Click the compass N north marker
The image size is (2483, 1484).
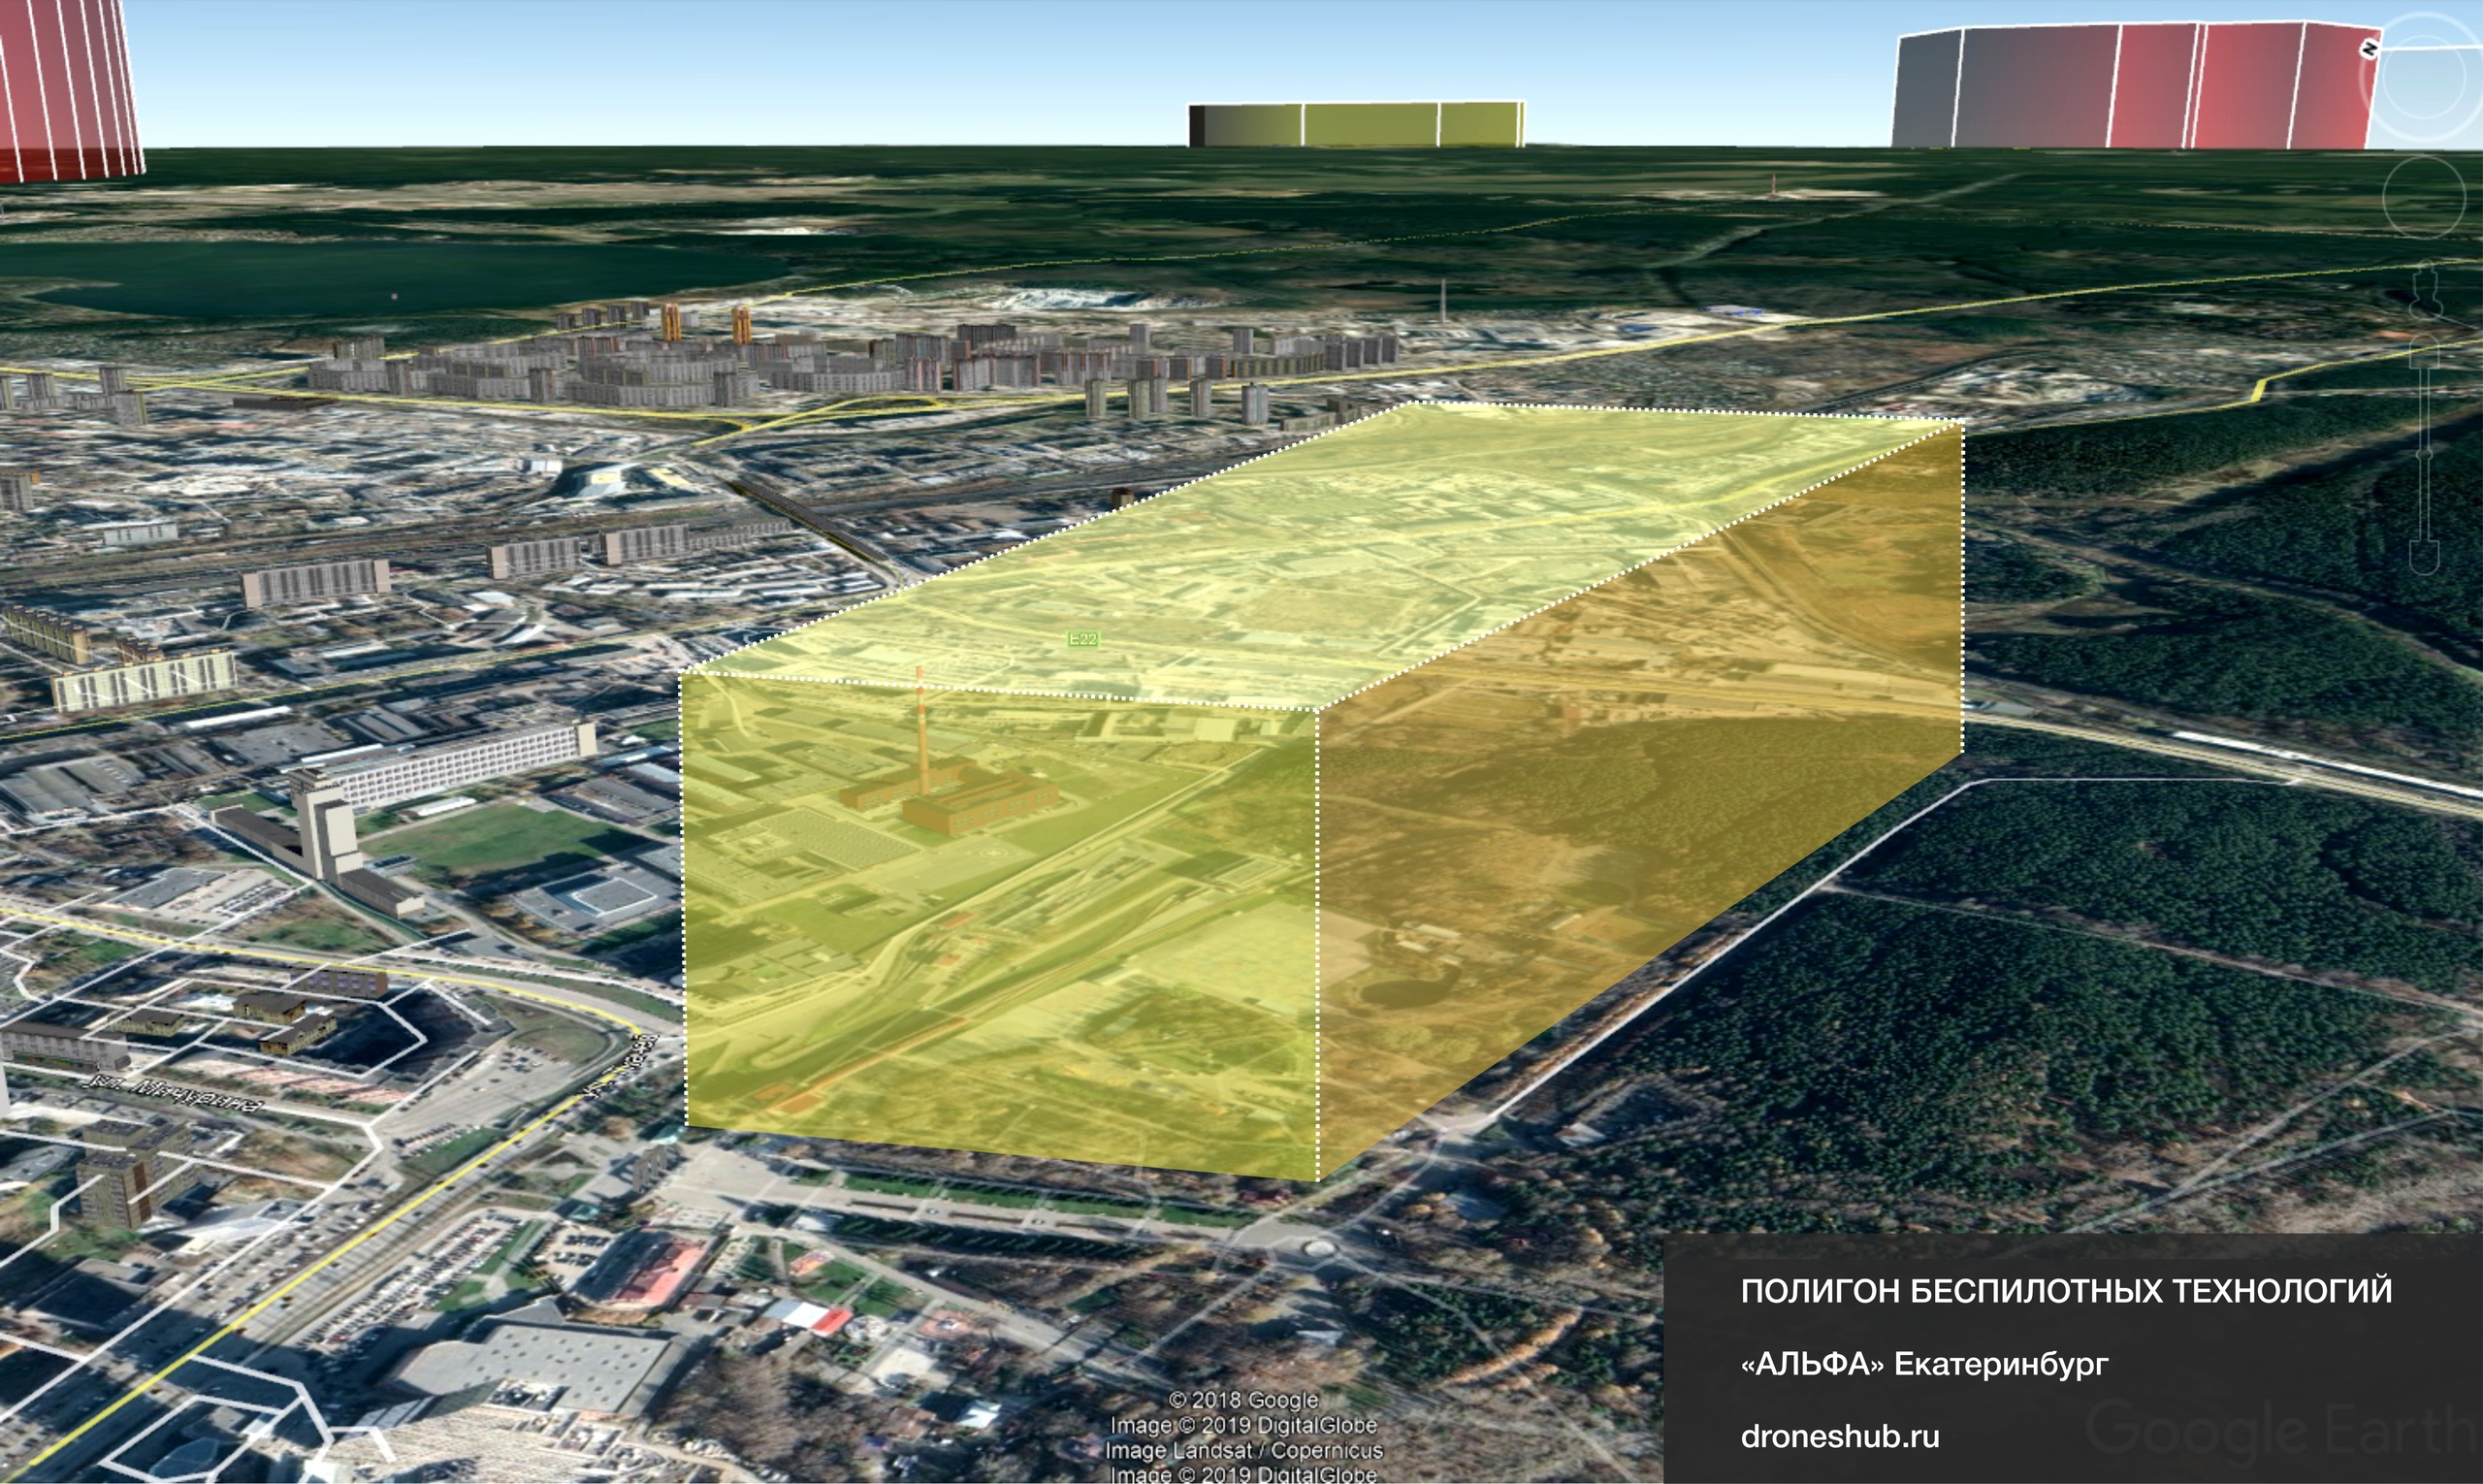2368,49
